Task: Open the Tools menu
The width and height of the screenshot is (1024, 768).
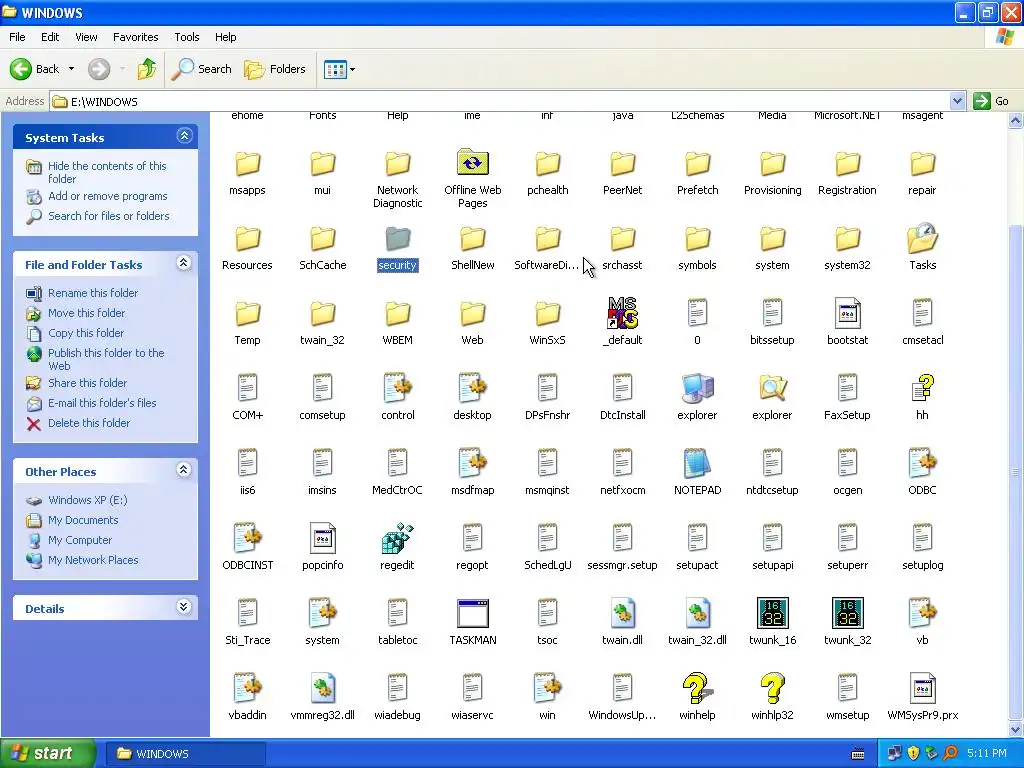Action: 186,37
